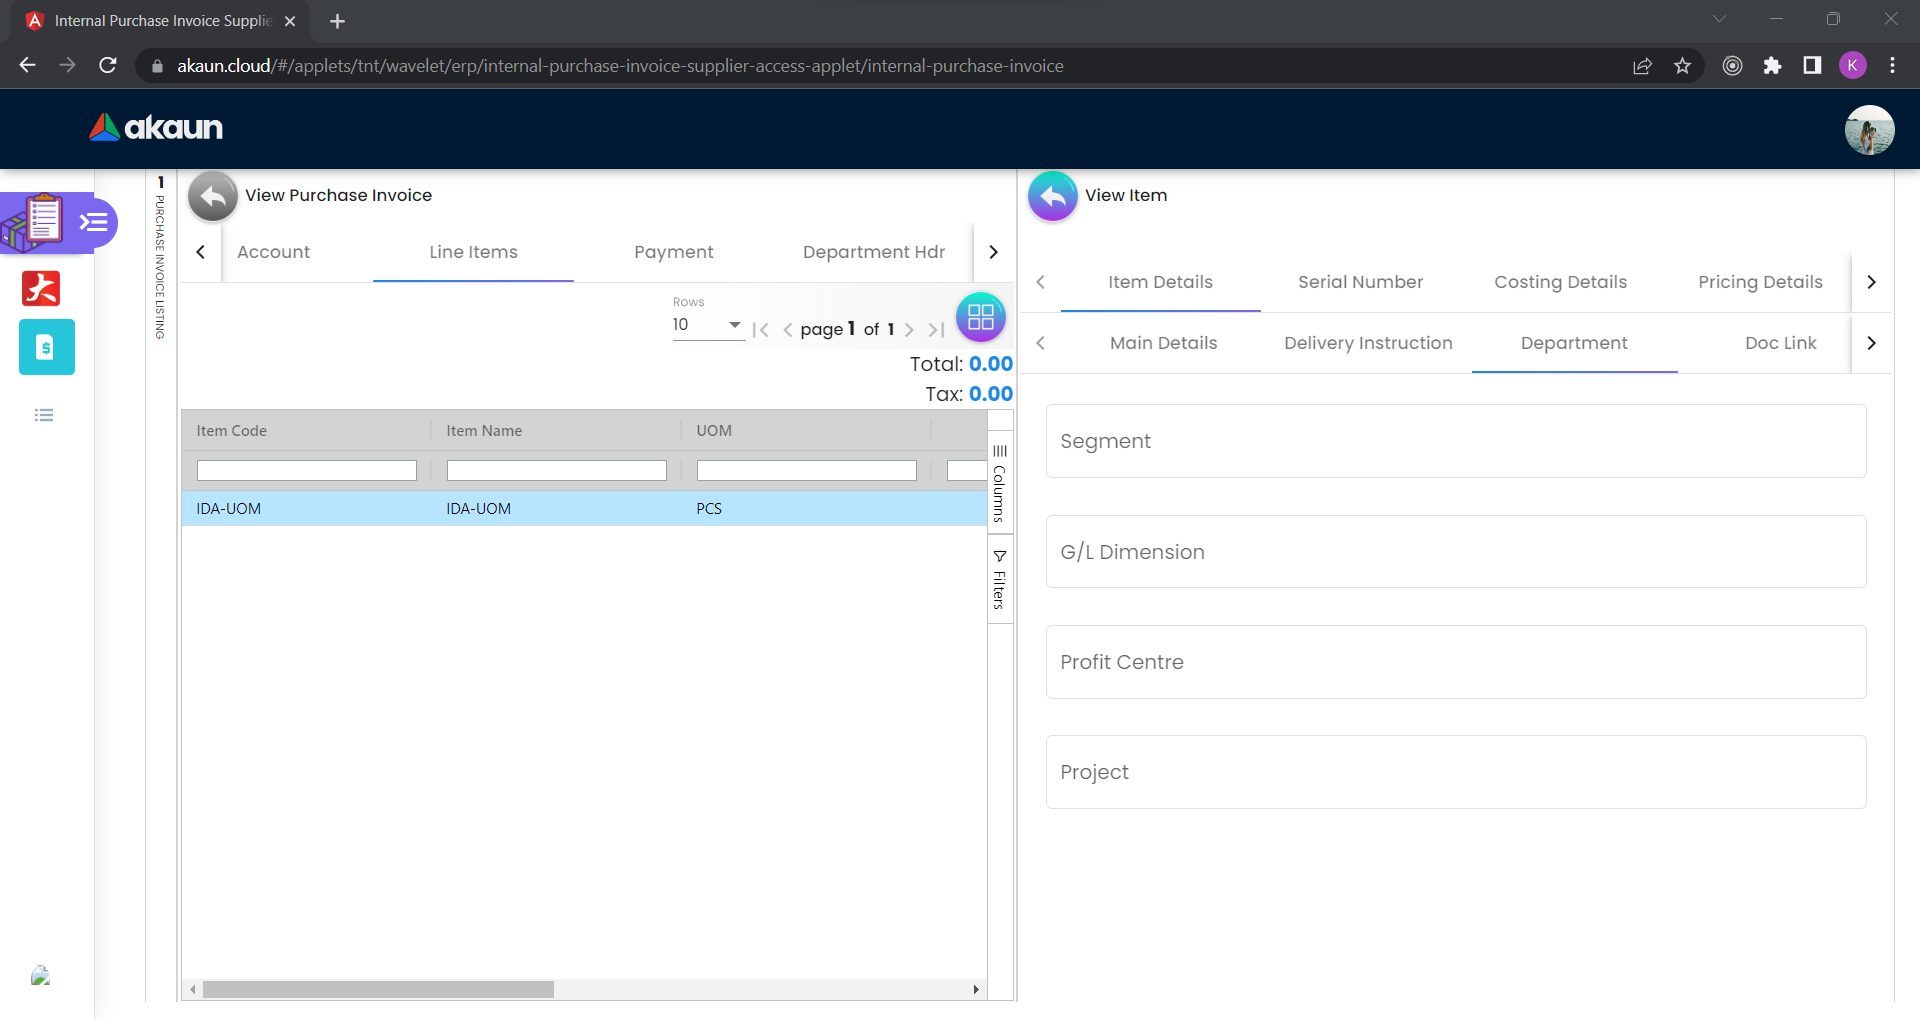Click the red document icon in sidebar

(41, 288)
